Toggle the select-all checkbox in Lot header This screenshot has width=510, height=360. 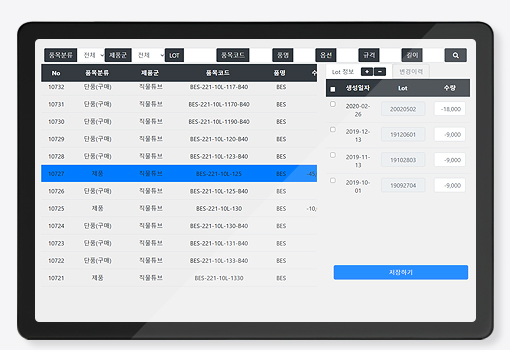coord(333,89)
